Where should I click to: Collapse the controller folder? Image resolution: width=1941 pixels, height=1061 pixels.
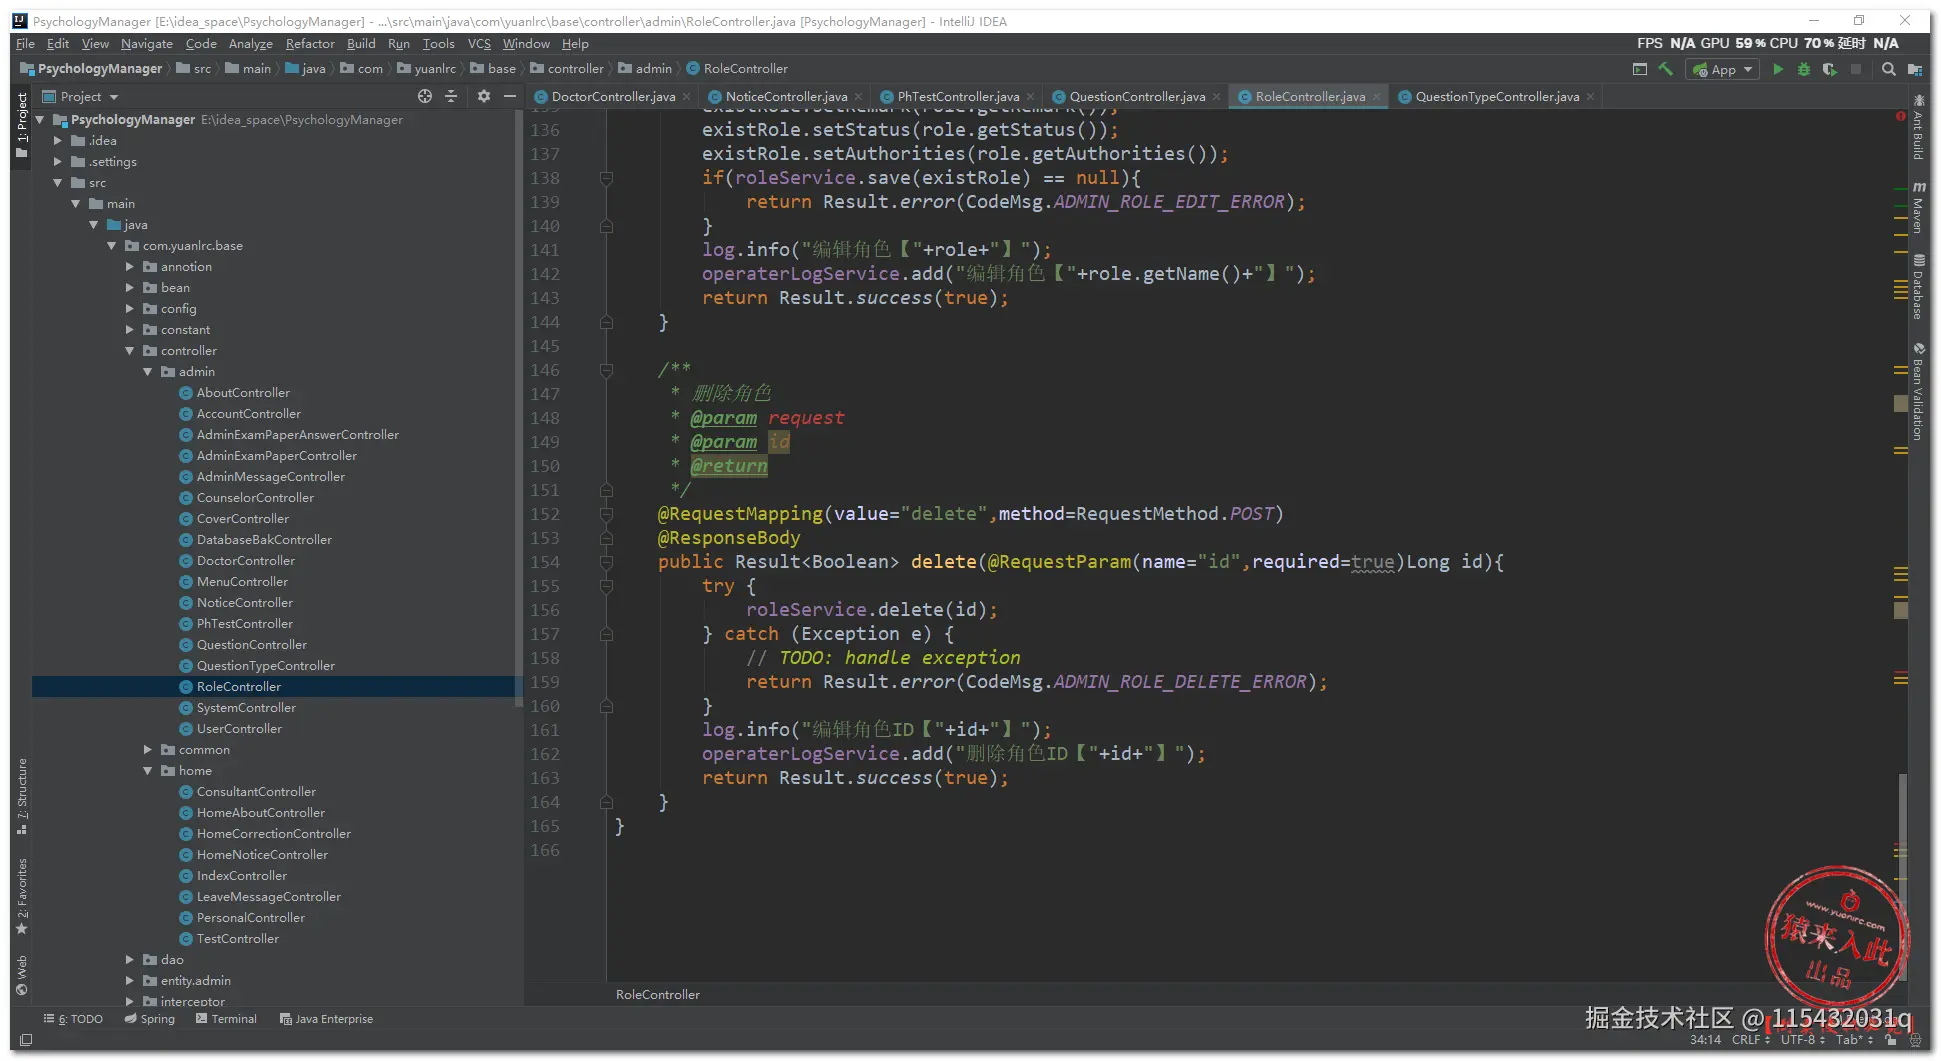(130, 351)
